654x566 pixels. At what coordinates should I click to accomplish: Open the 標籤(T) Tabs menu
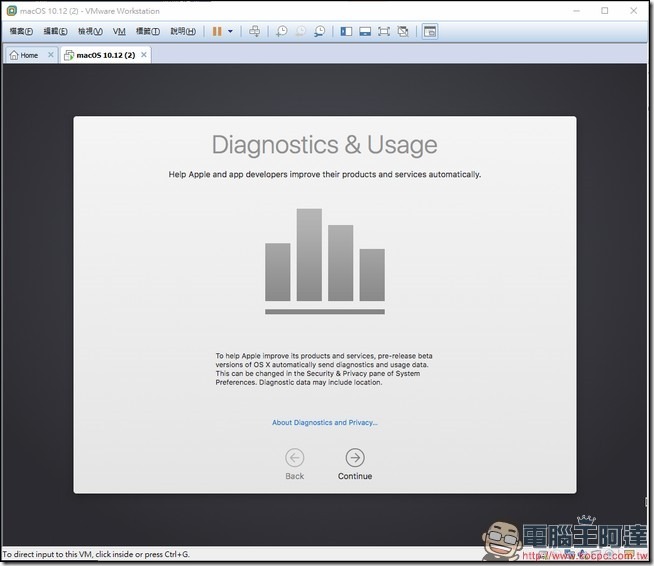[148, 31]
